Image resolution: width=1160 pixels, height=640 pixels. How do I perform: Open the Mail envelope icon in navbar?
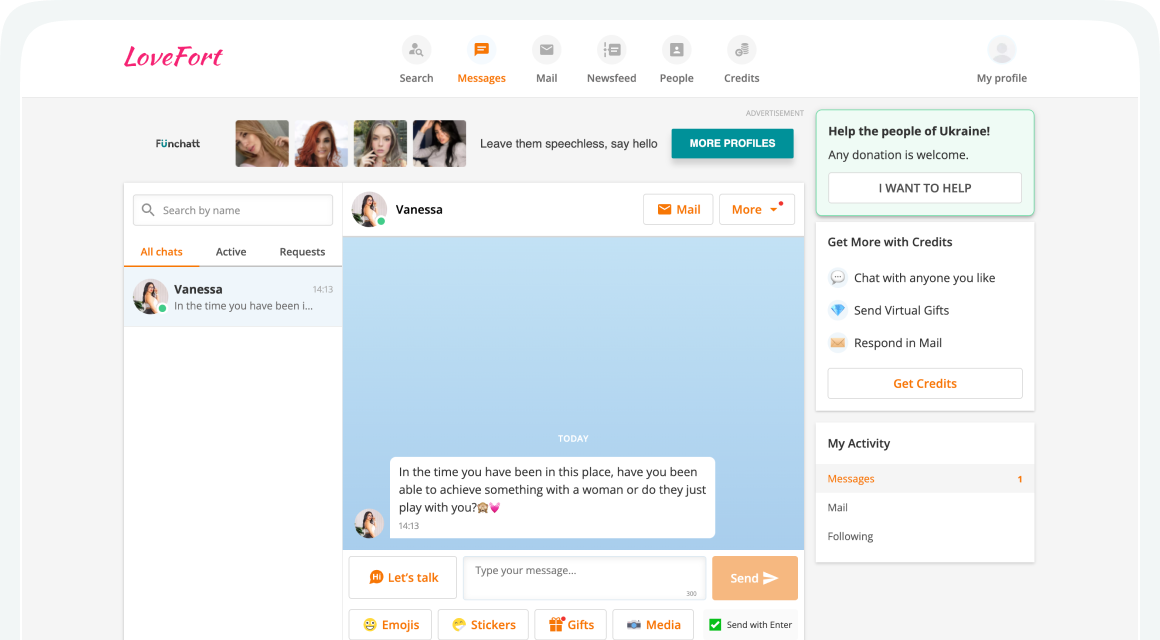(546, 50)
